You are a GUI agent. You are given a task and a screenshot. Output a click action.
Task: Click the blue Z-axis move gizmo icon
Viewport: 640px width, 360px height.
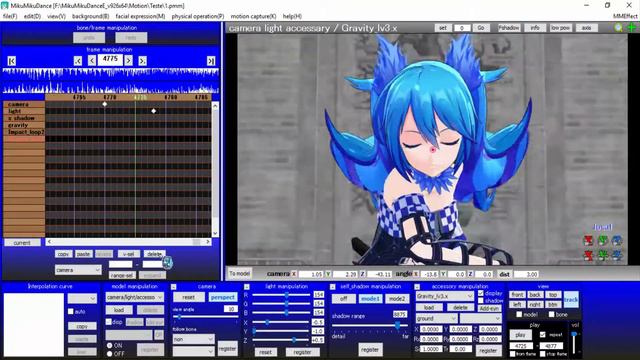point(617,256)
